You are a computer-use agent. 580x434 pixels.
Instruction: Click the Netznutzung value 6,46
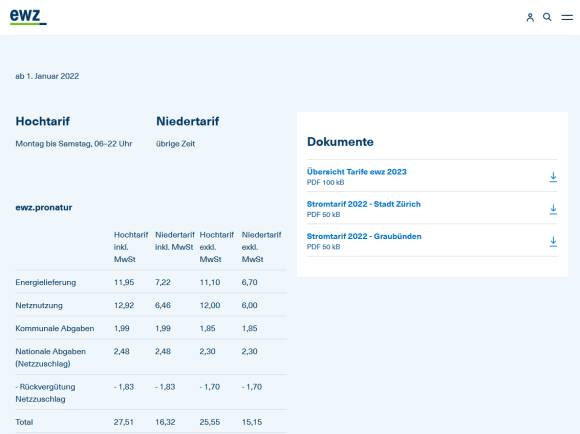click(x=163, y=305)
